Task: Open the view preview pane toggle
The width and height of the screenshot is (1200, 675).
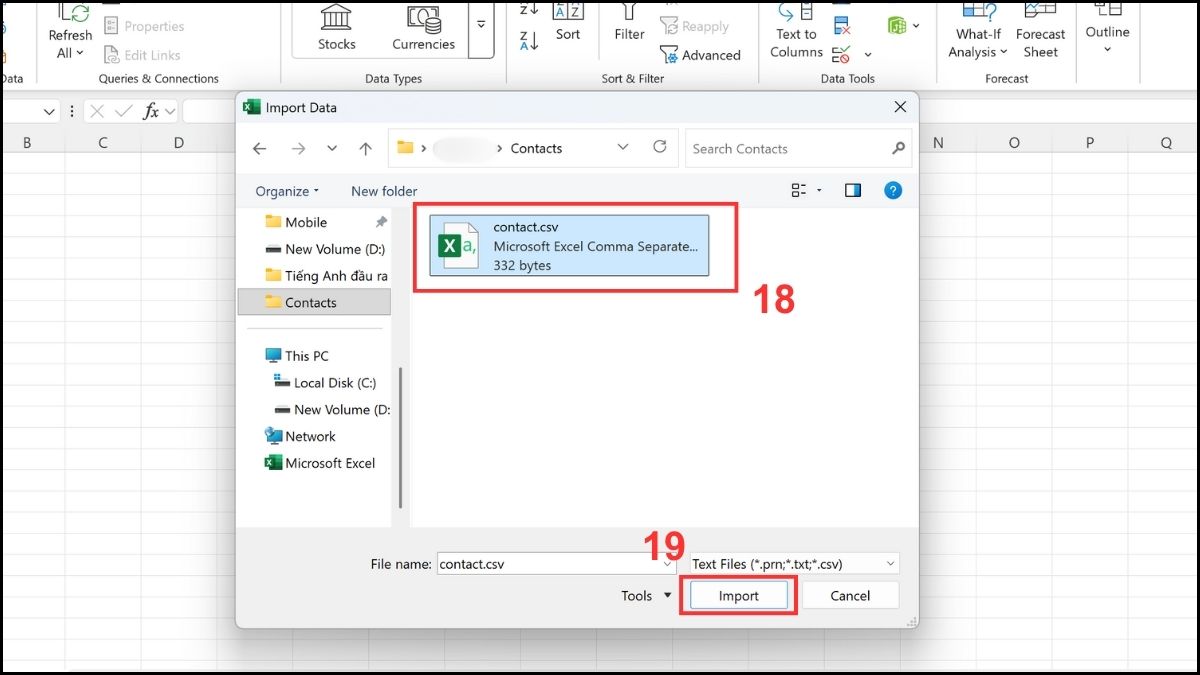Action: (x=852, y=189)
